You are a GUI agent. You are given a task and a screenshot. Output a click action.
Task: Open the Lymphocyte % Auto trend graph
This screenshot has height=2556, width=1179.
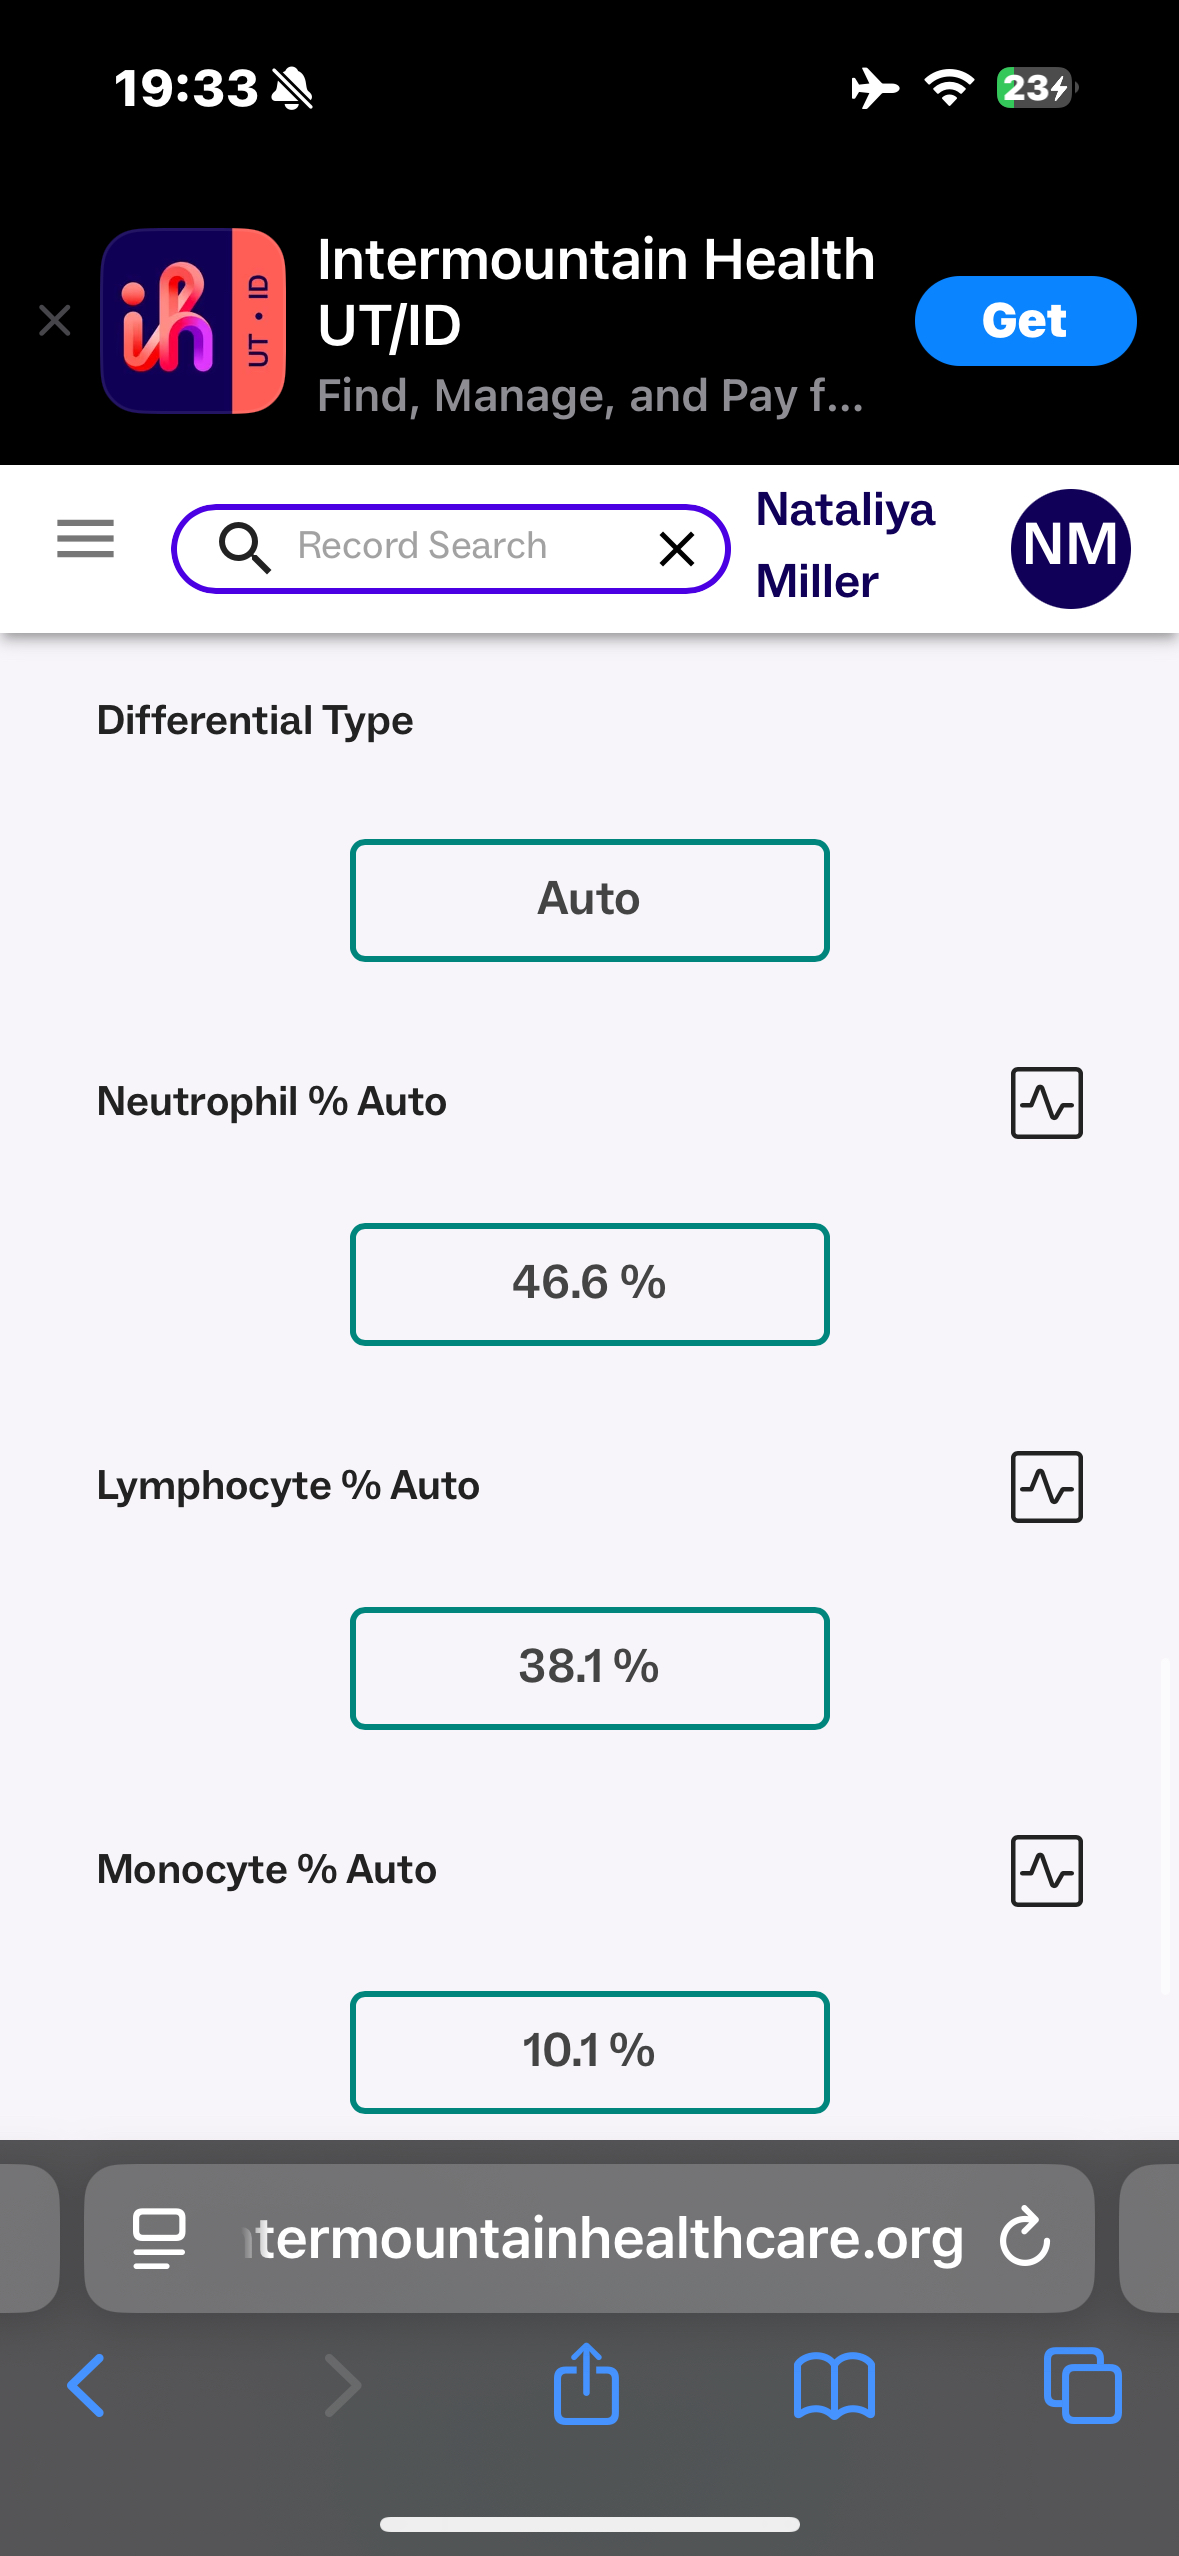click(1046, 1487)
